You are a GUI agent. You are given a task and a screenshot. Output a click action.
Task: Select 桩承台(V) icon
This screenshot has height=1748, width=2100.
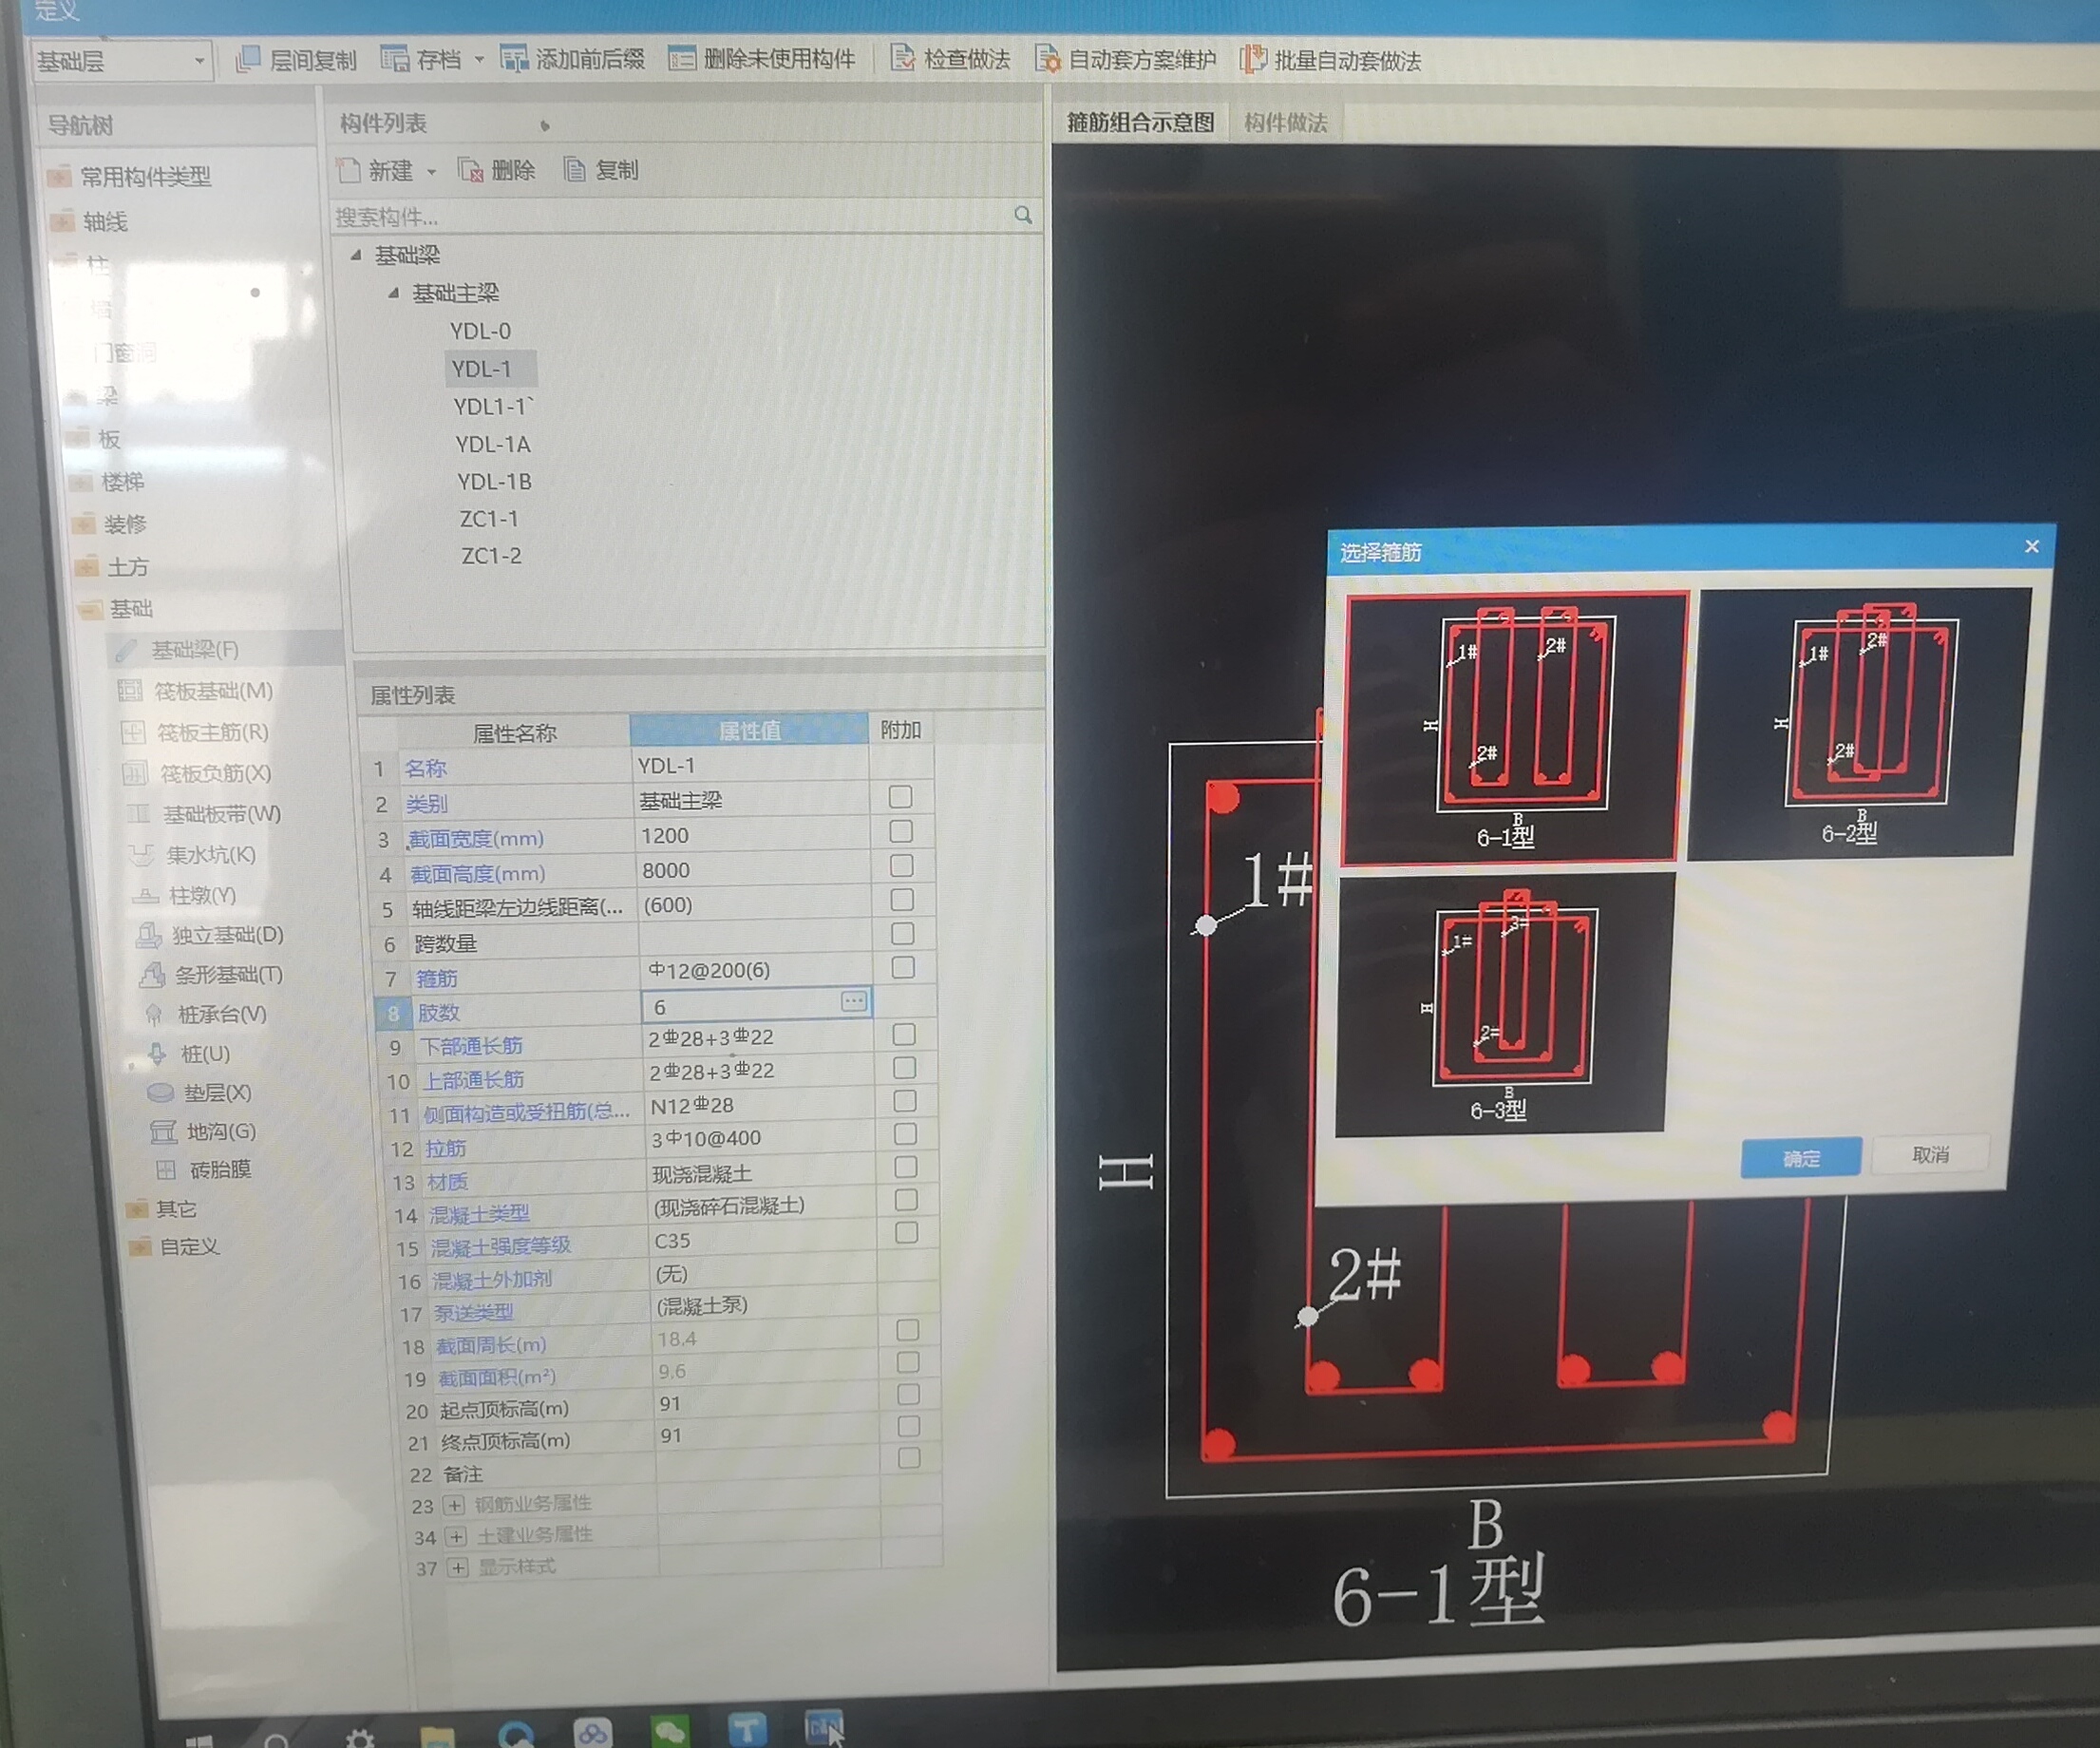tap(154, 1015)
